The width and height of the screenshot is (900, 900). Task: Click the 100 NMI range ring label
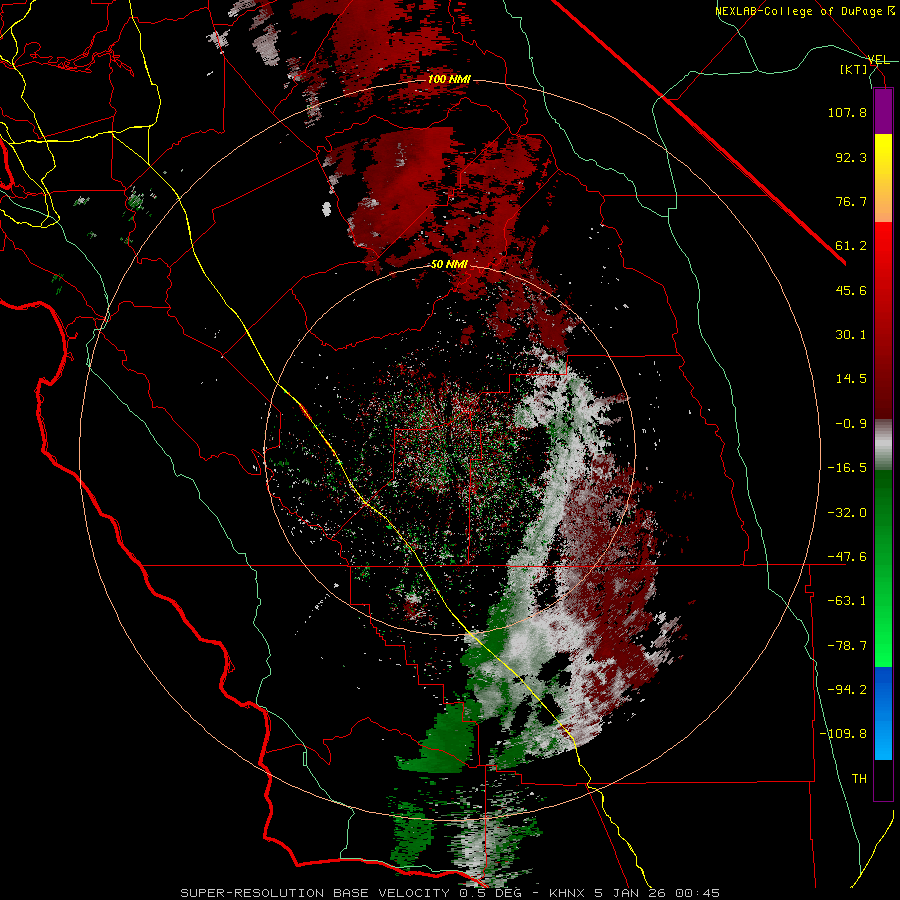[449, 79]
